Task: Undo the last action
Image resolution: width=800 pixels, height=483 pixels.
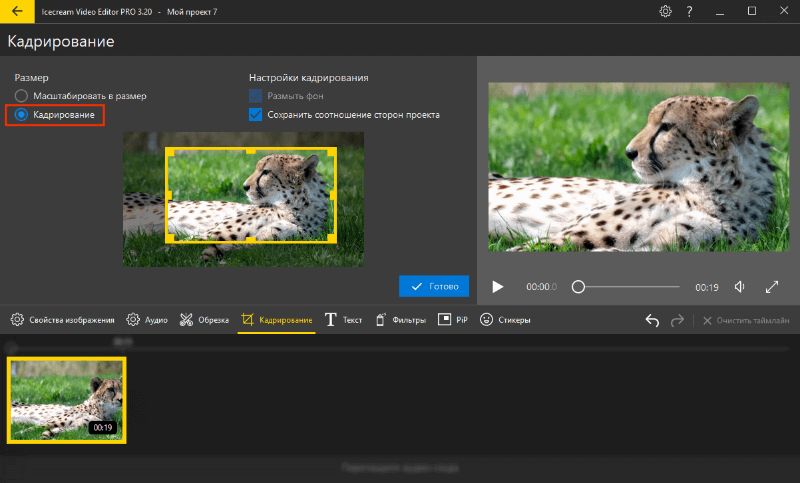Action: click(x=652, y=320)
